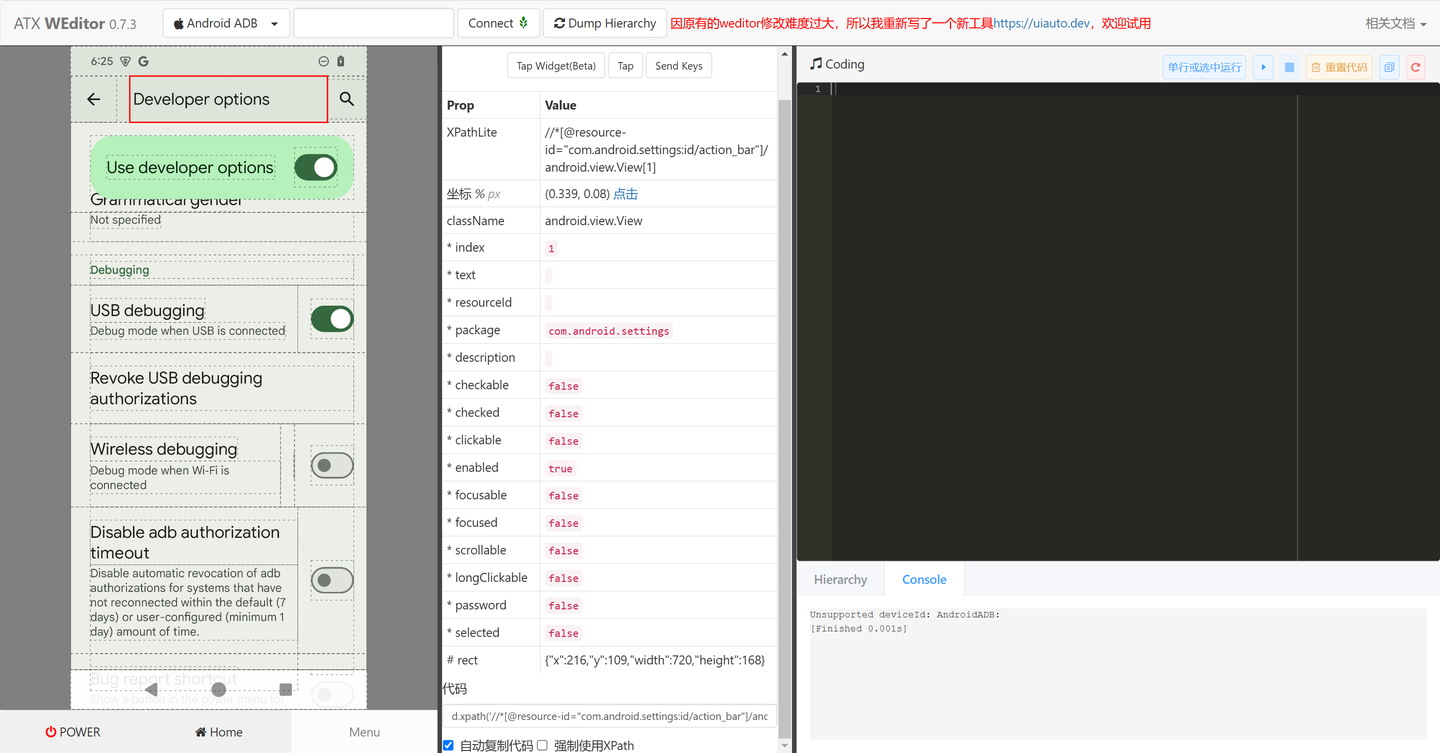Click the red reload code icon
Viewport: 1440px width, 753px height.
[1415, 66]
